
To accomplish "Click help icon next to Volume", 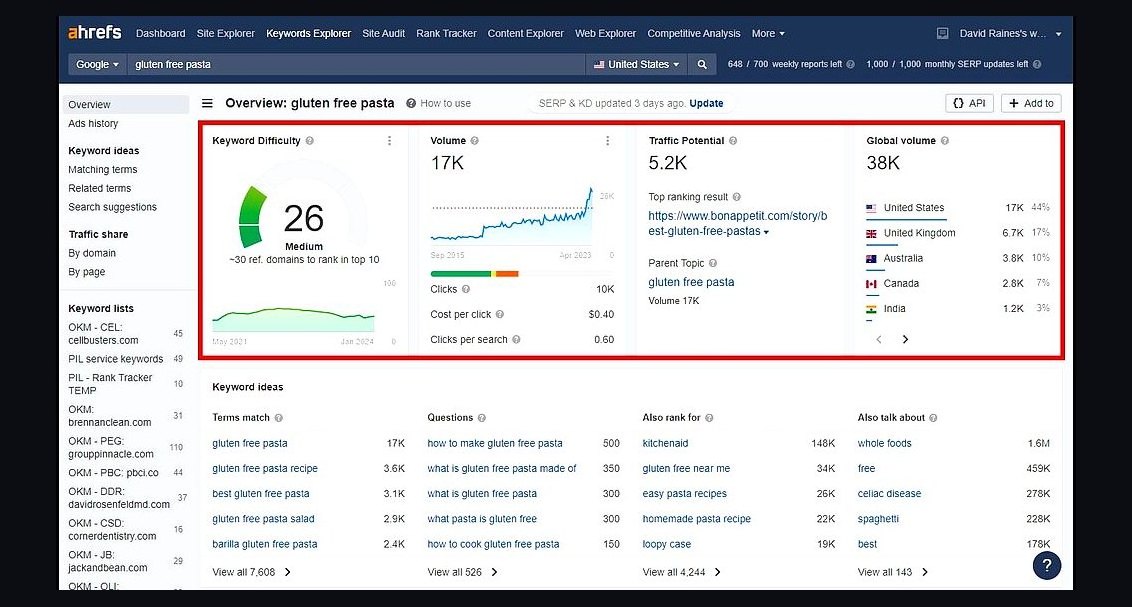I will click(474, 141).
